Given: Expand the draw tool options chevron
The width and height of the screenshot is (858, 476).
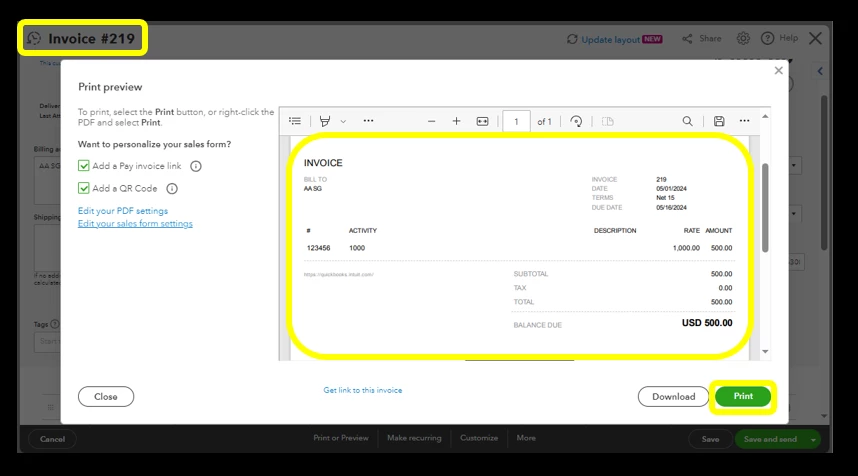Looking at the screenshot, I should click(x=343, y=121).
